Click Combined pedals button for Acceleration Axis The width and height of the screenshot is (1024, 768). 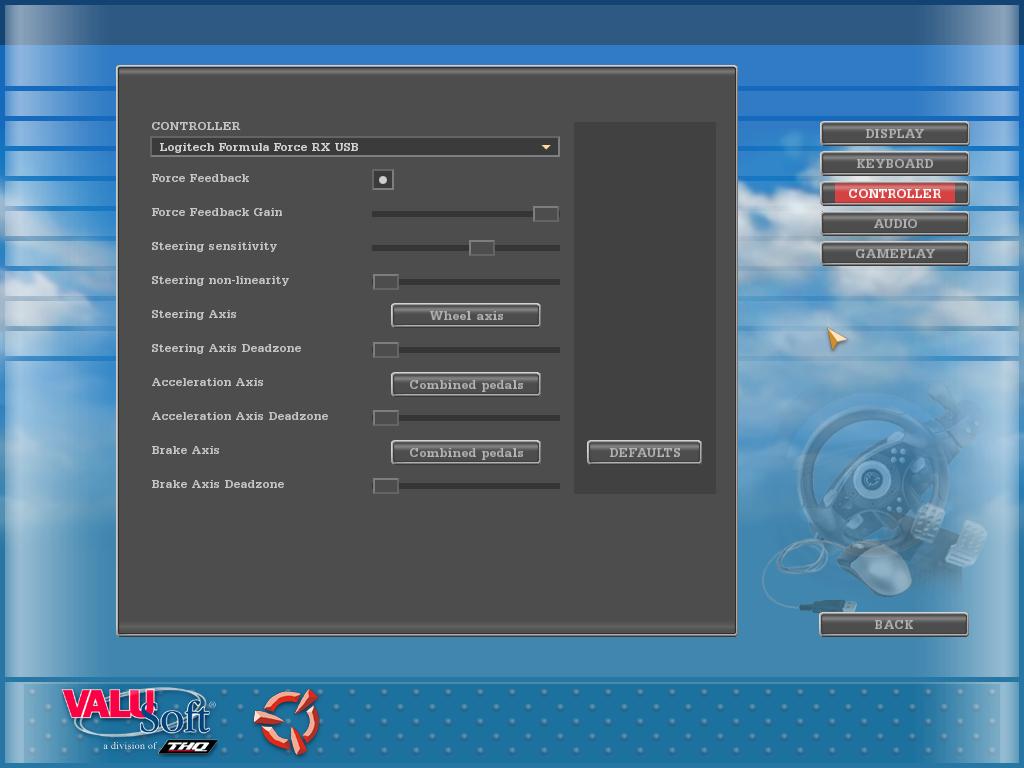coord(465,384)
